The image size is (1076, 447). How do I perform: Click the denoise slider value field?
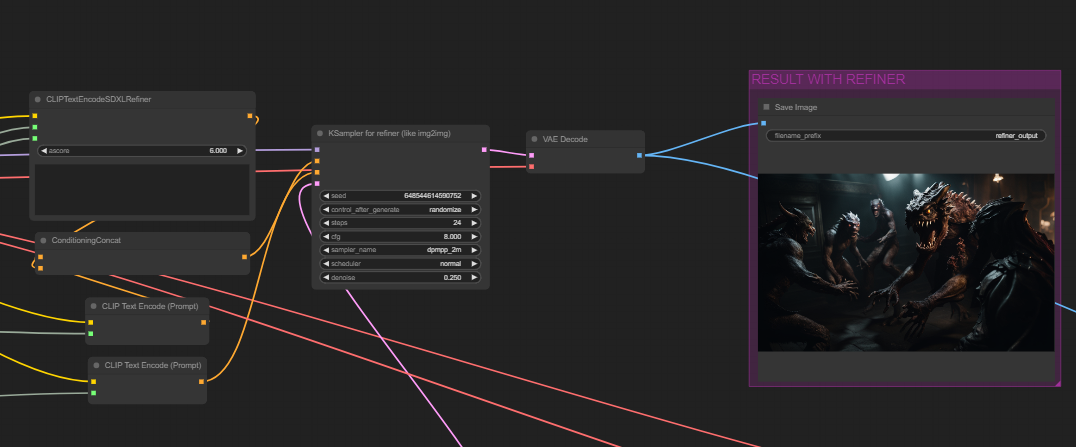(400, 277)
